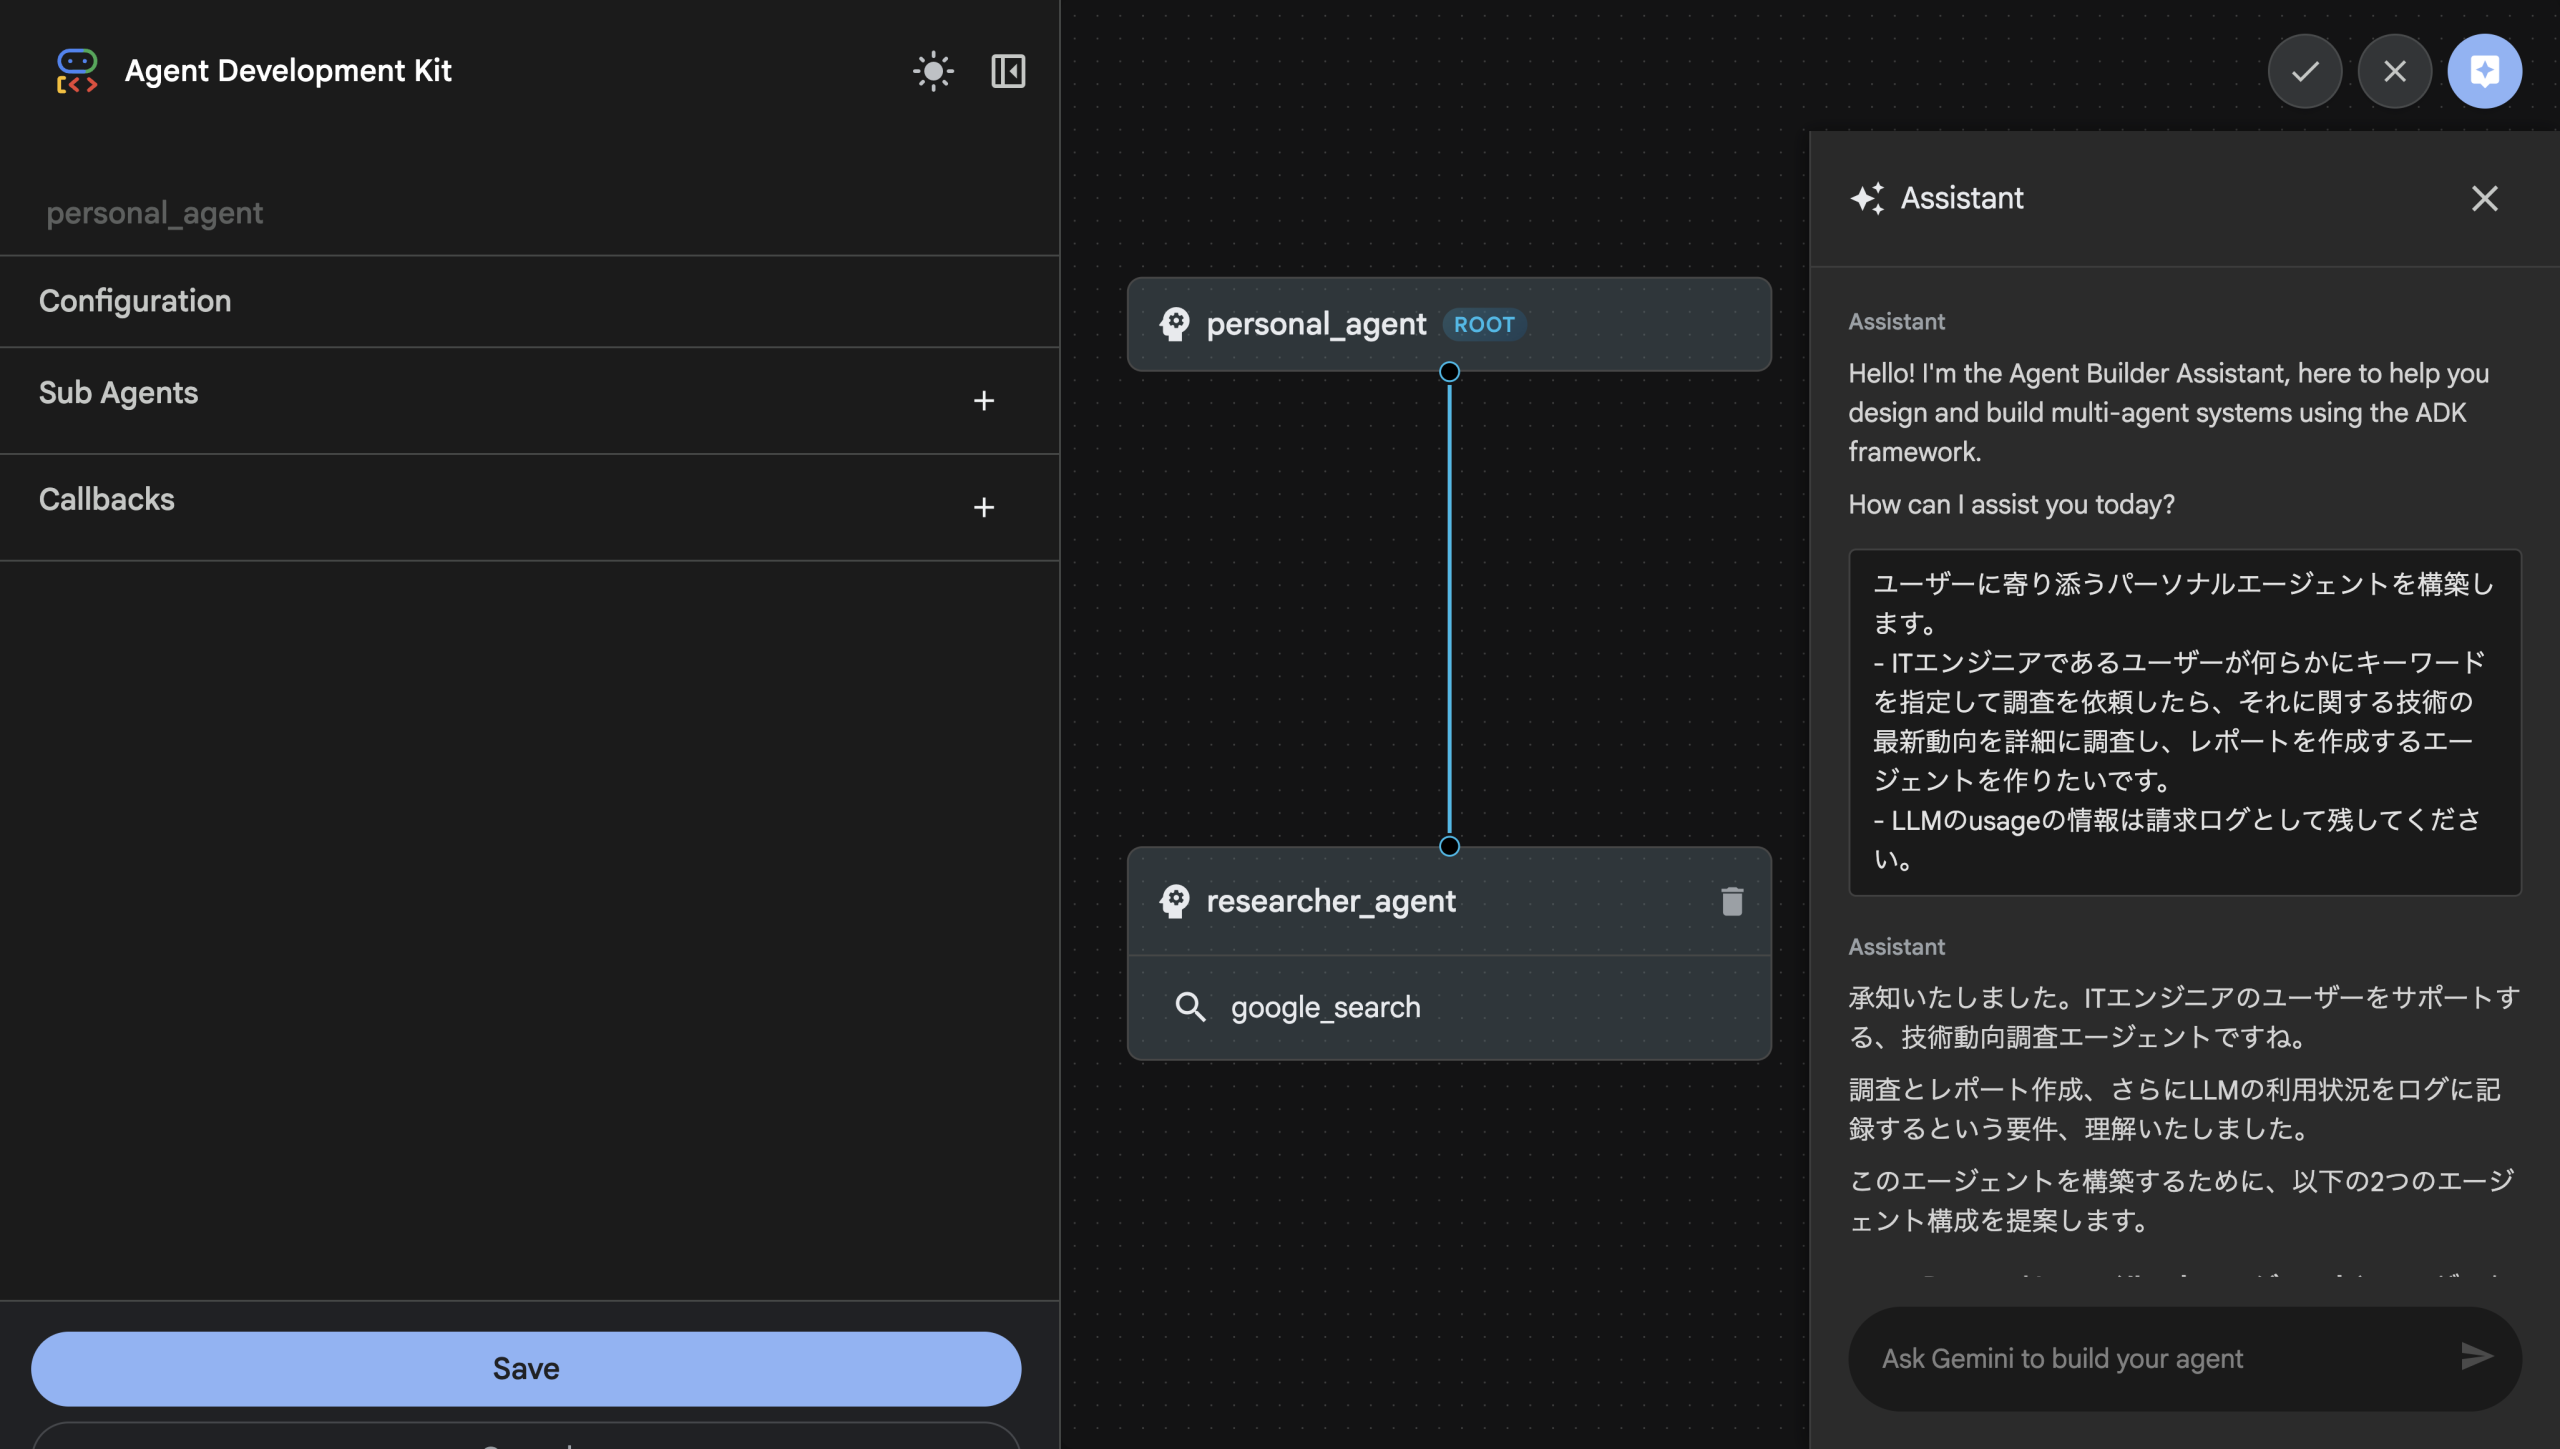
Task: Toggle light mode with the sun icon
Action: point(933,70)
